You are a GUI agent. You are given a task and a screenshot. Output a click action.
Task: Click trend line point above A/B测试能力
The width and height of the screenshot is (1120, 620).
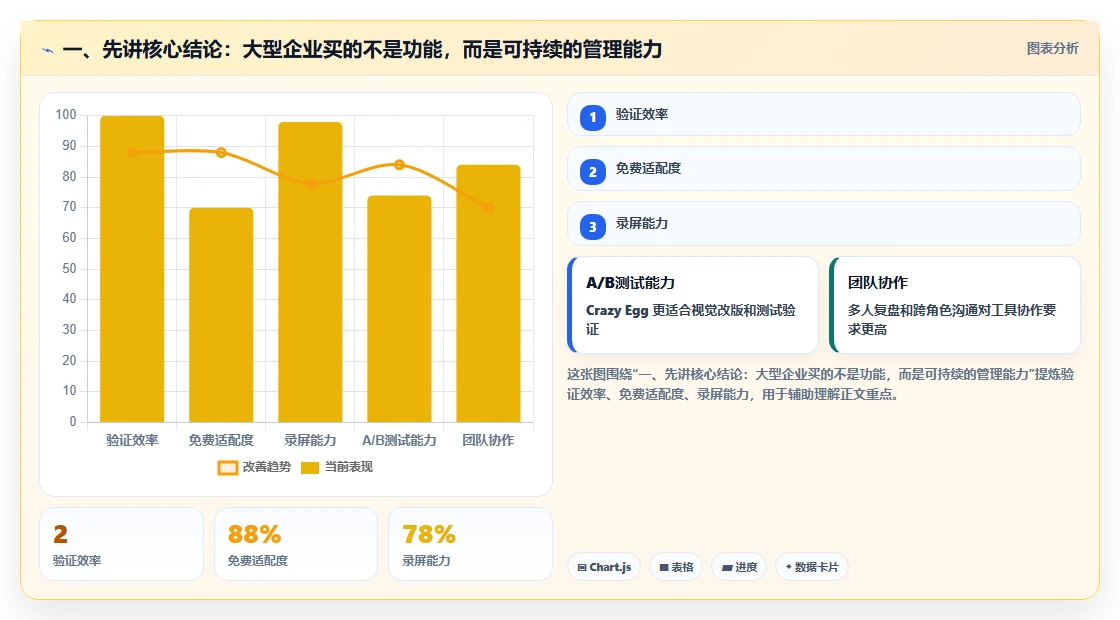pyautogui.click(x=399, y=165)
